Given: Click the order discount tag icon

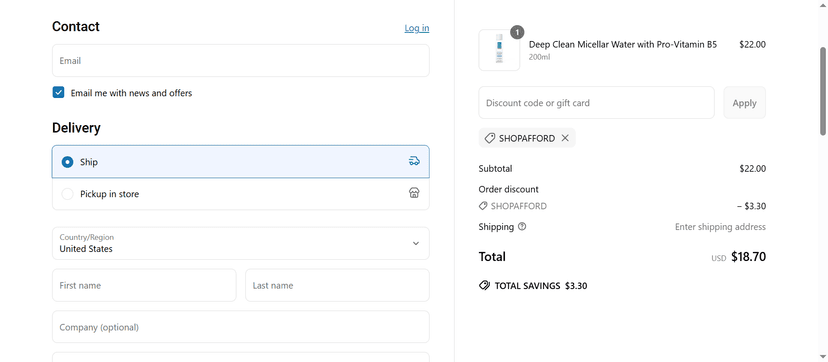Looking at the screenshot, I should (483, 206).
